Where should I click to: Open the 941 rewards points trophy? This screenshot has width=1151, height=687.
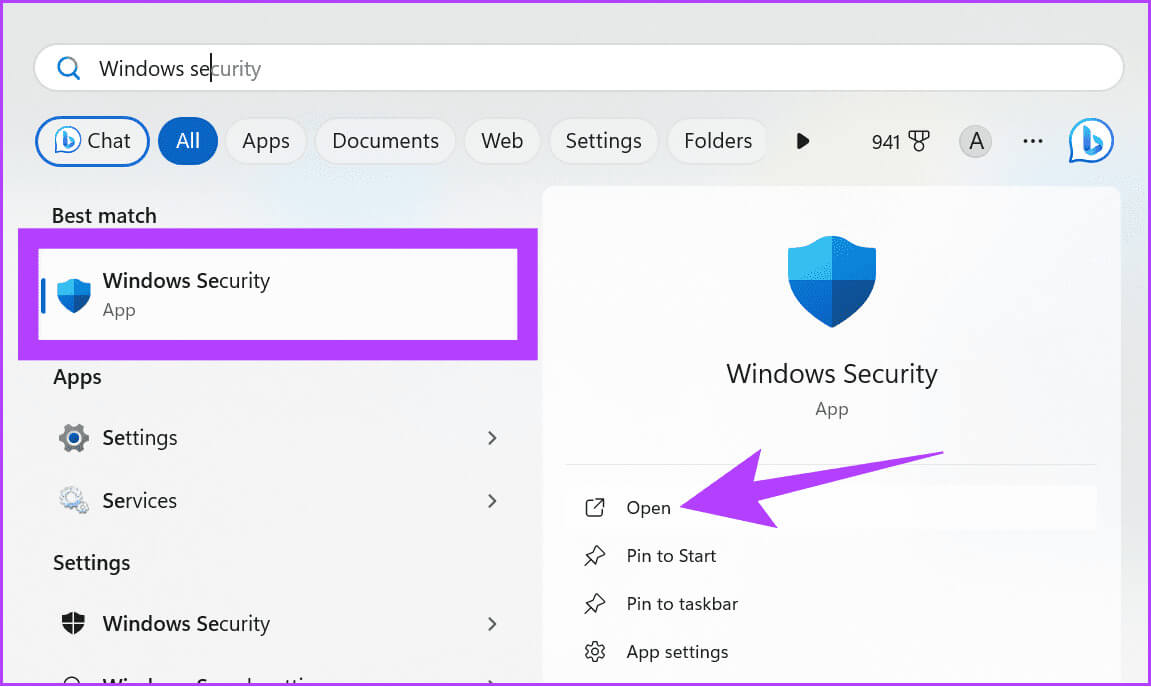click(900, 141)
